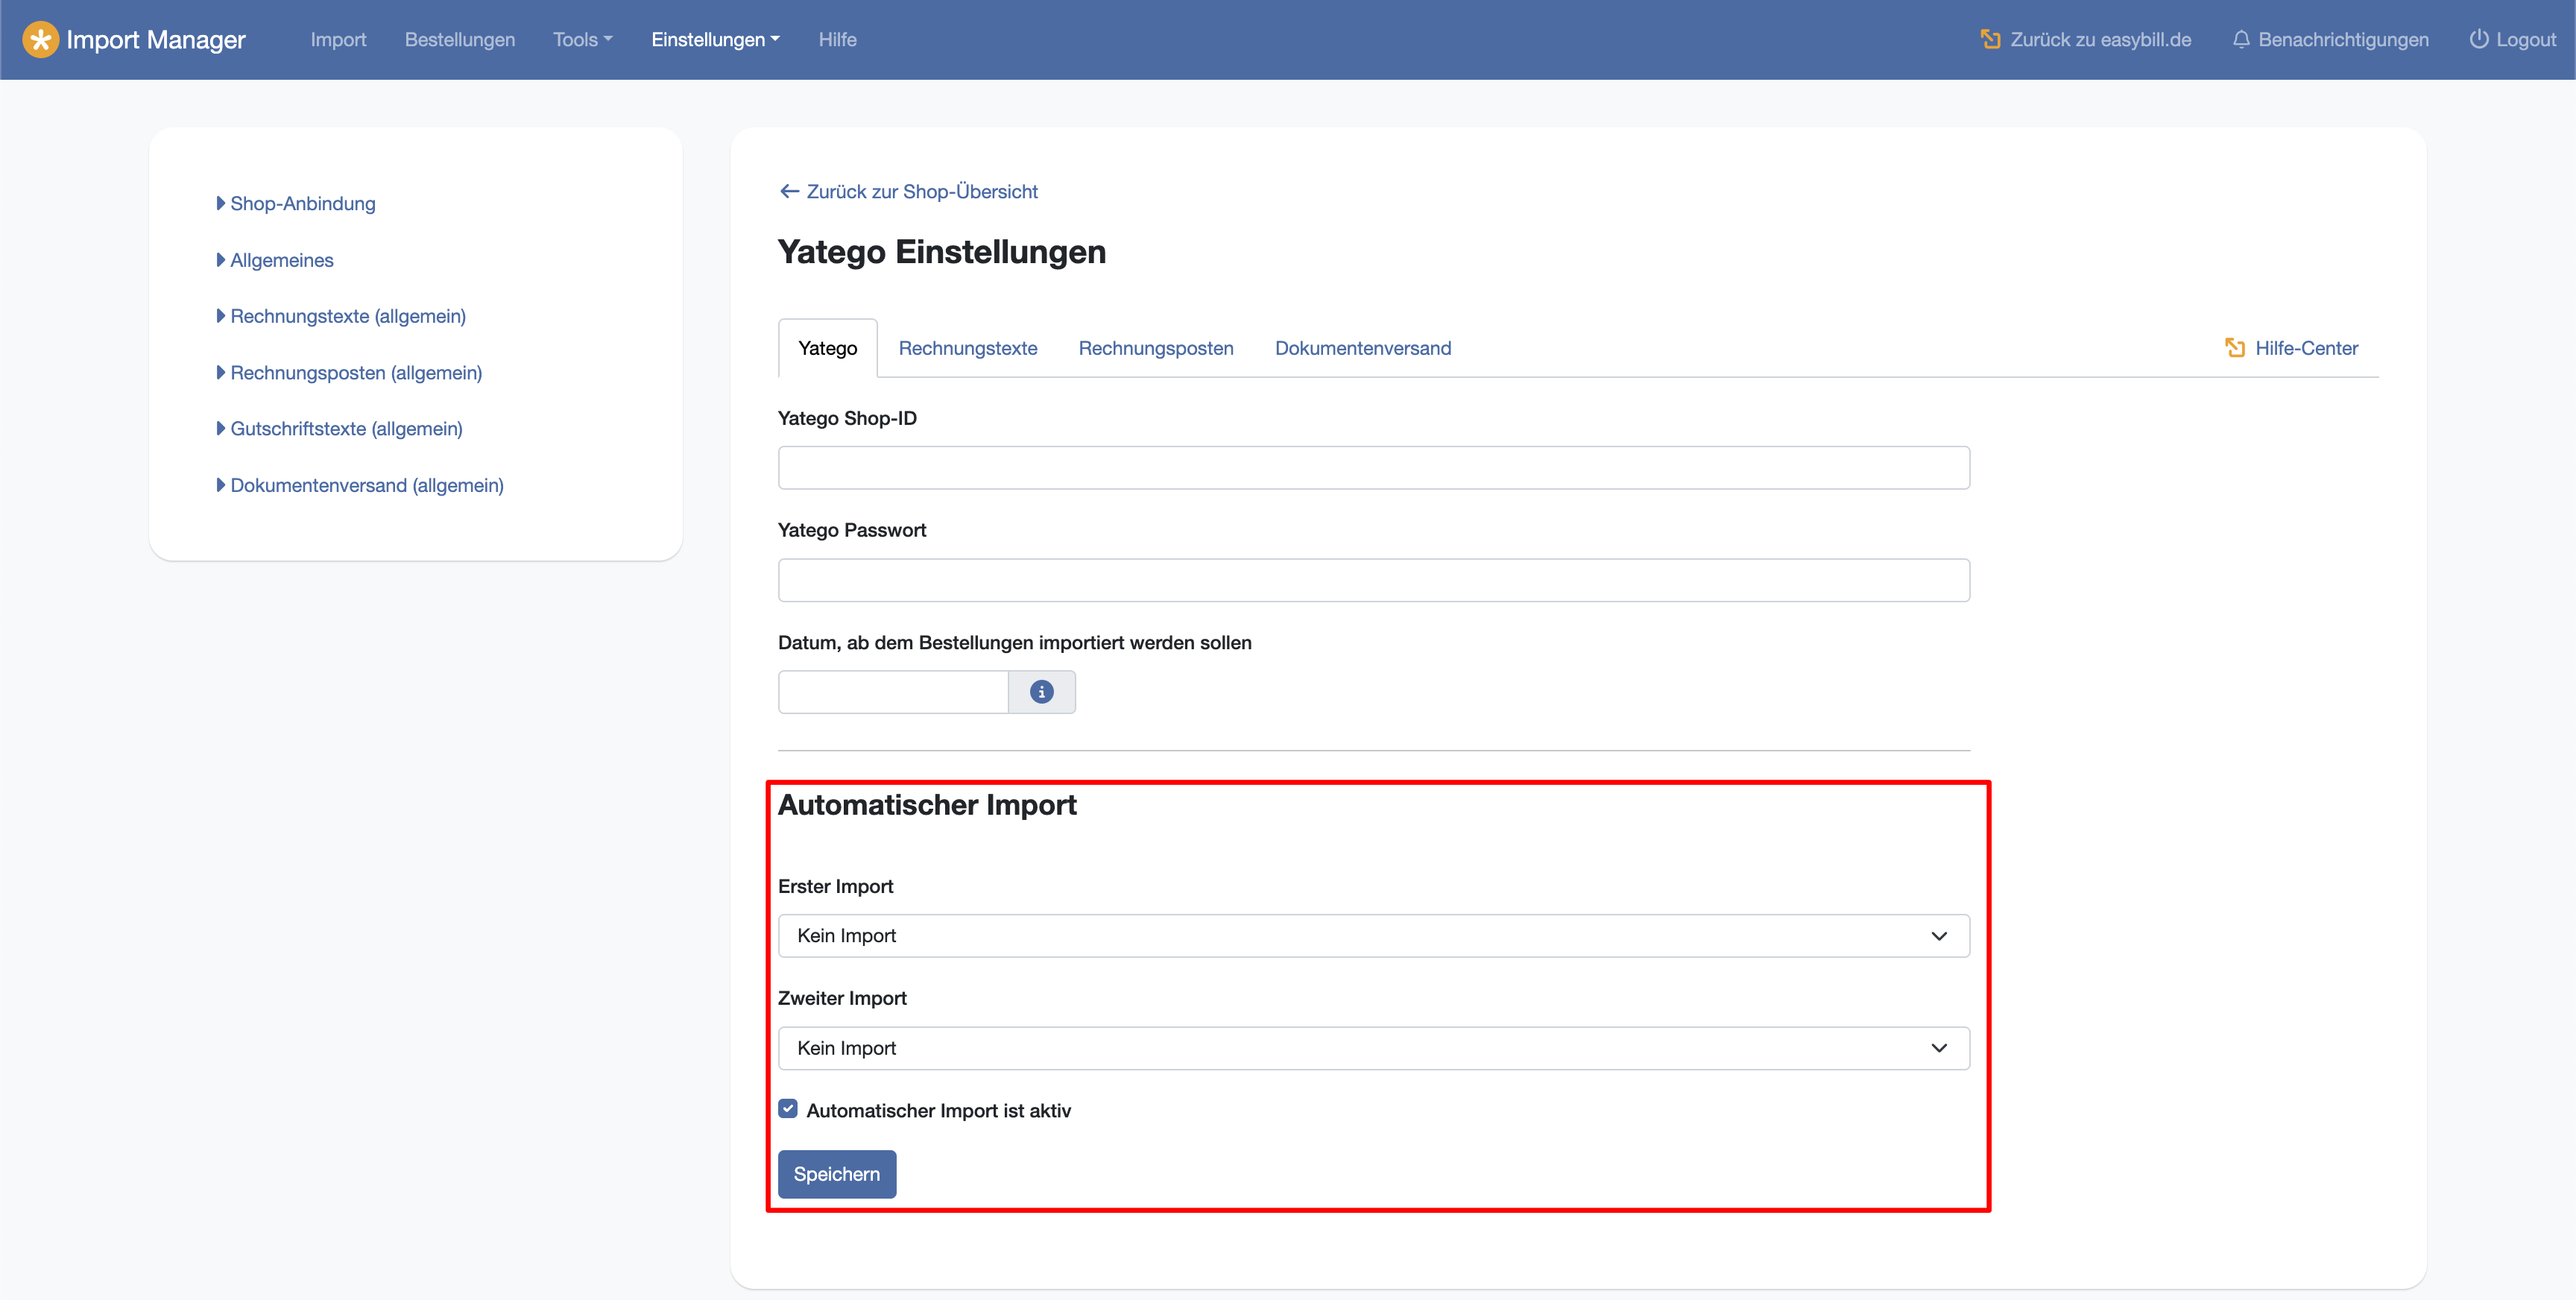Open Dokumentenversand (allgemein) sidebar link
Screen dimensions: 2576x1300
(x=367, y=485)
